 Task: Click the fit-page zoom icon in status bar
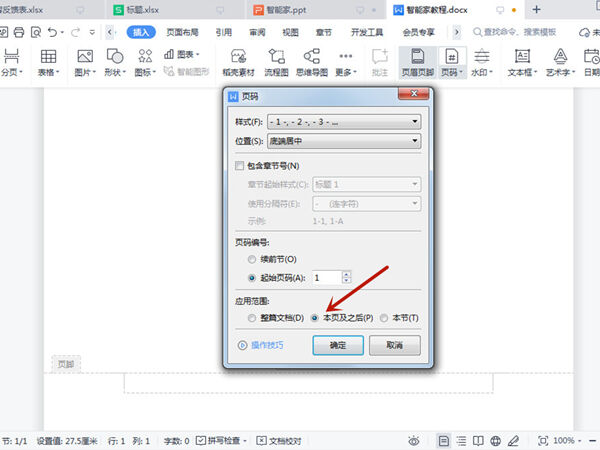(543, 441)
